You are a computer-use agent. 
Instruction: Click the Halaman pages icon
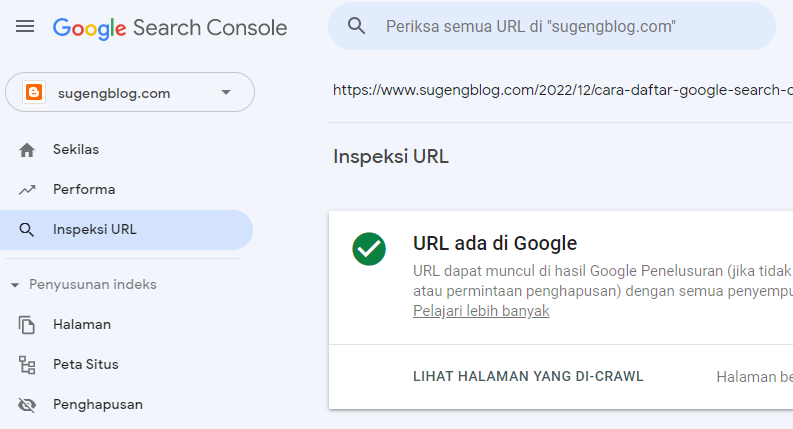coord(27,325)
